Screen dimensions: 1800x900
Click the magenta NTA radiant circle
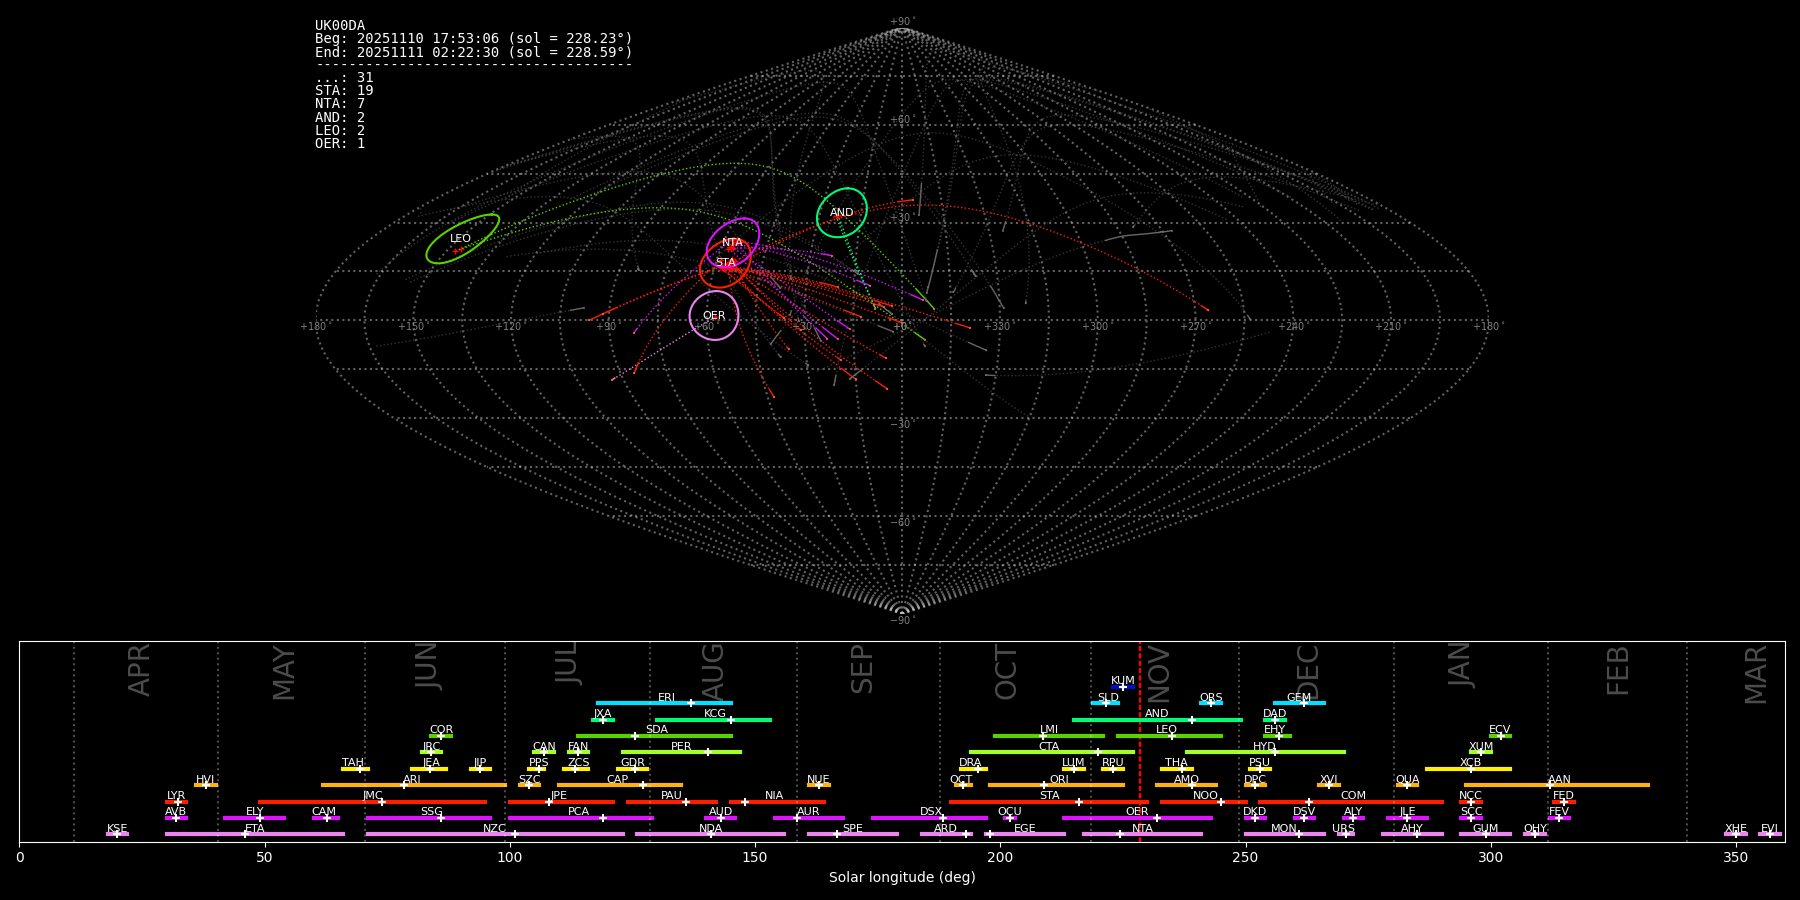733,242
